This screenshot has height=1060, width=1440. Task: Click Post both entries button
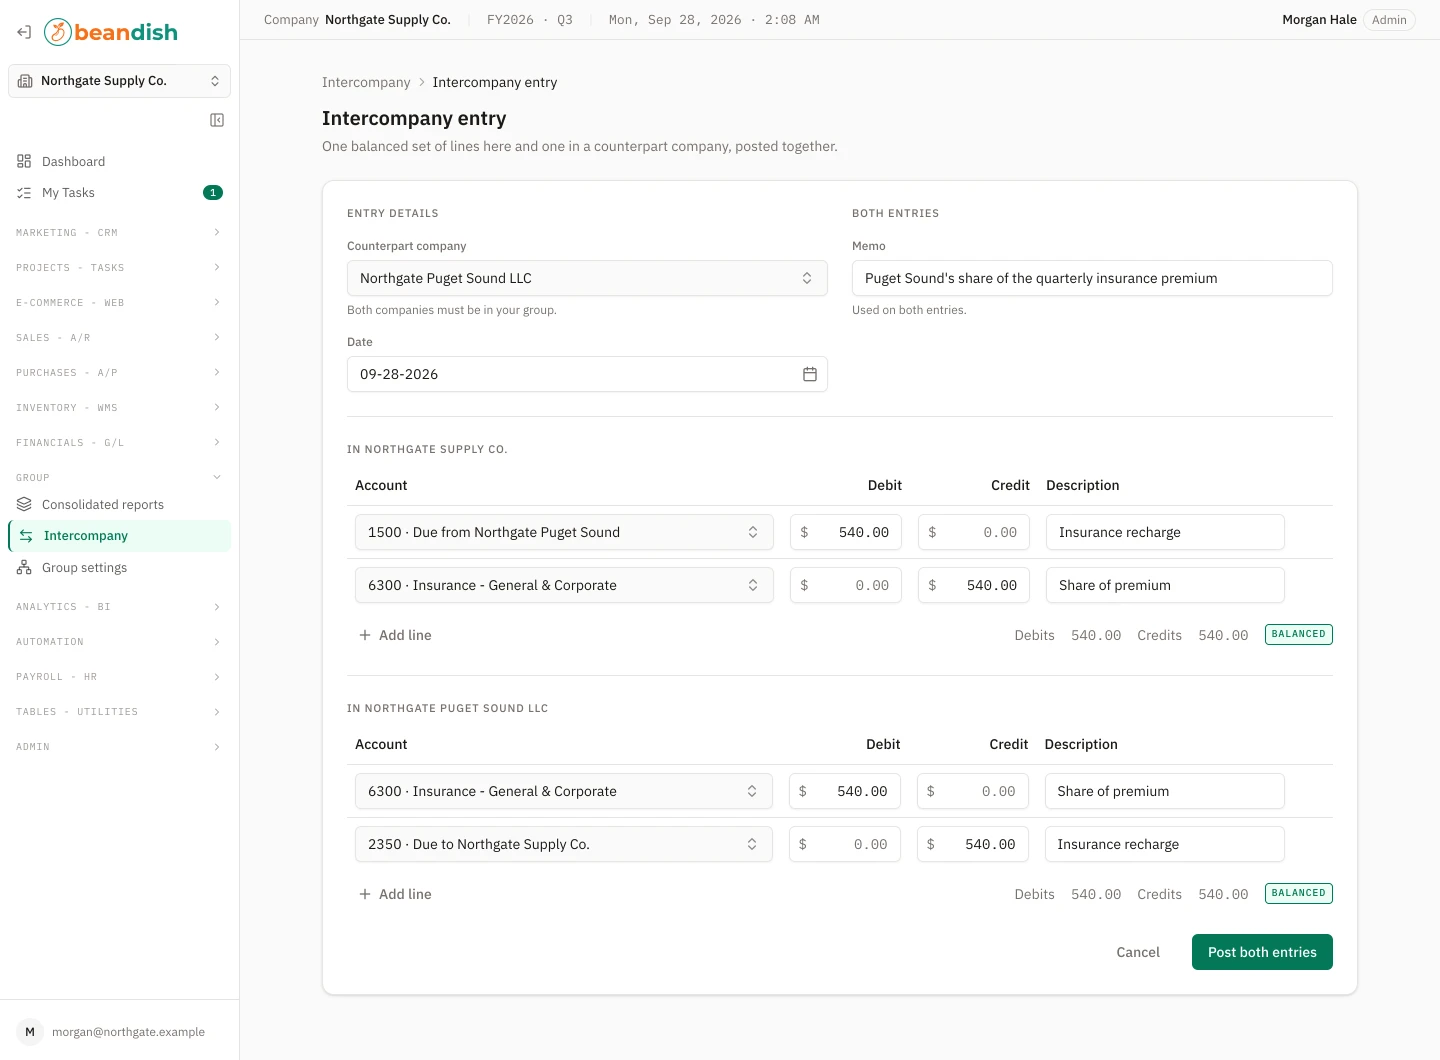click(1262, 952)
